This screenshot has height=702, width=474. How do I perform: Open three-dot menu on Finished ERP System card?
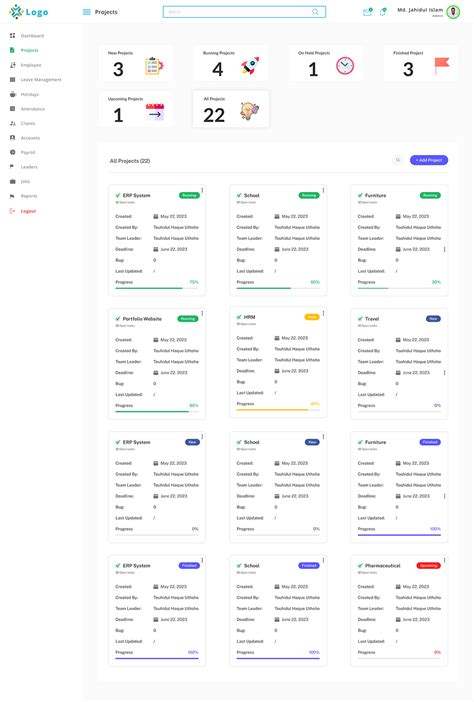202,560
